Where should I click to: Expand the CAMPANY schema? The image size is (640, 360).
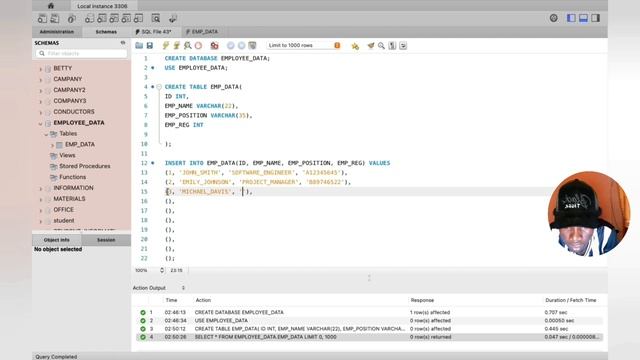click(x=40, y=80)
